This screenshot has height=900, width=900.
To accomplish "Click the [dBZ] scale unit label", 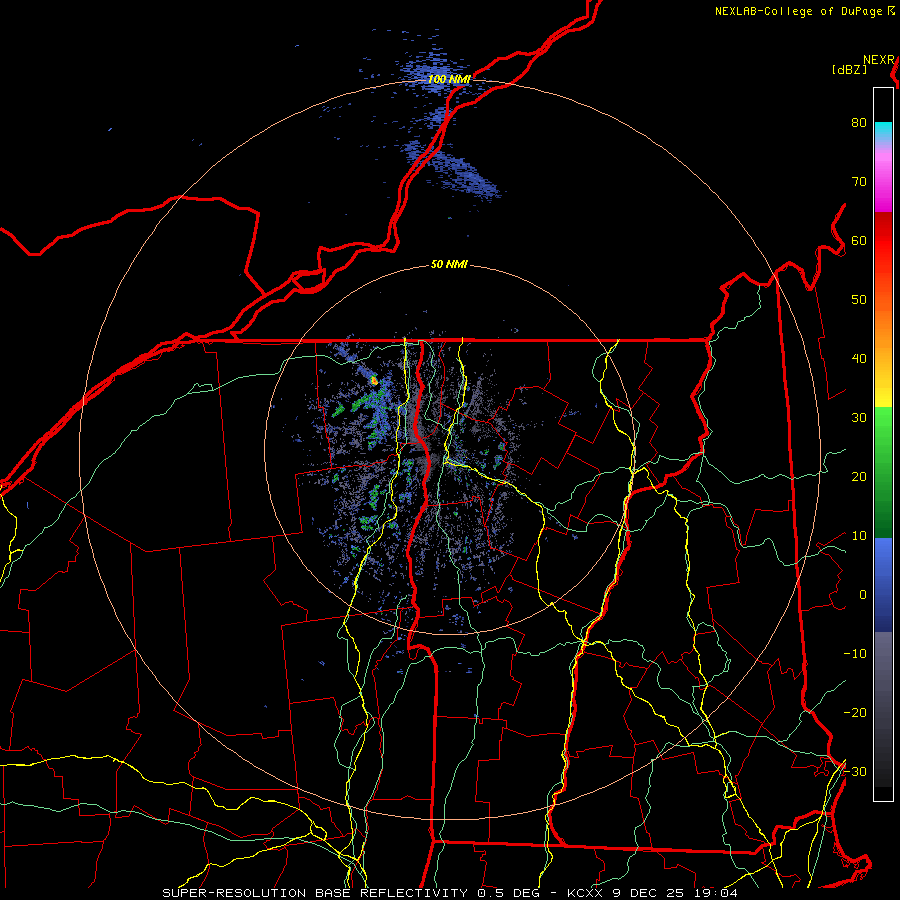I will coord(849,69).
